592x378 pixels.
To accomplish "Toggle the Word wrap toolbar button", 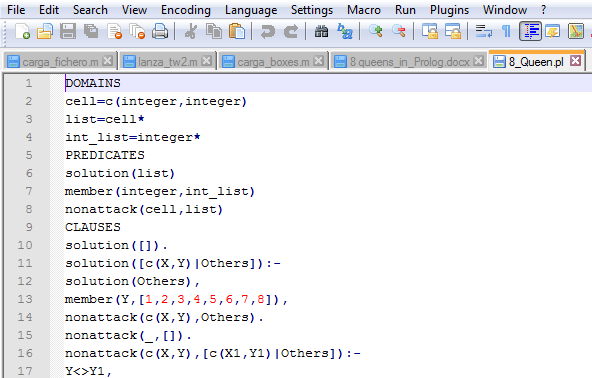I will 483,31.
